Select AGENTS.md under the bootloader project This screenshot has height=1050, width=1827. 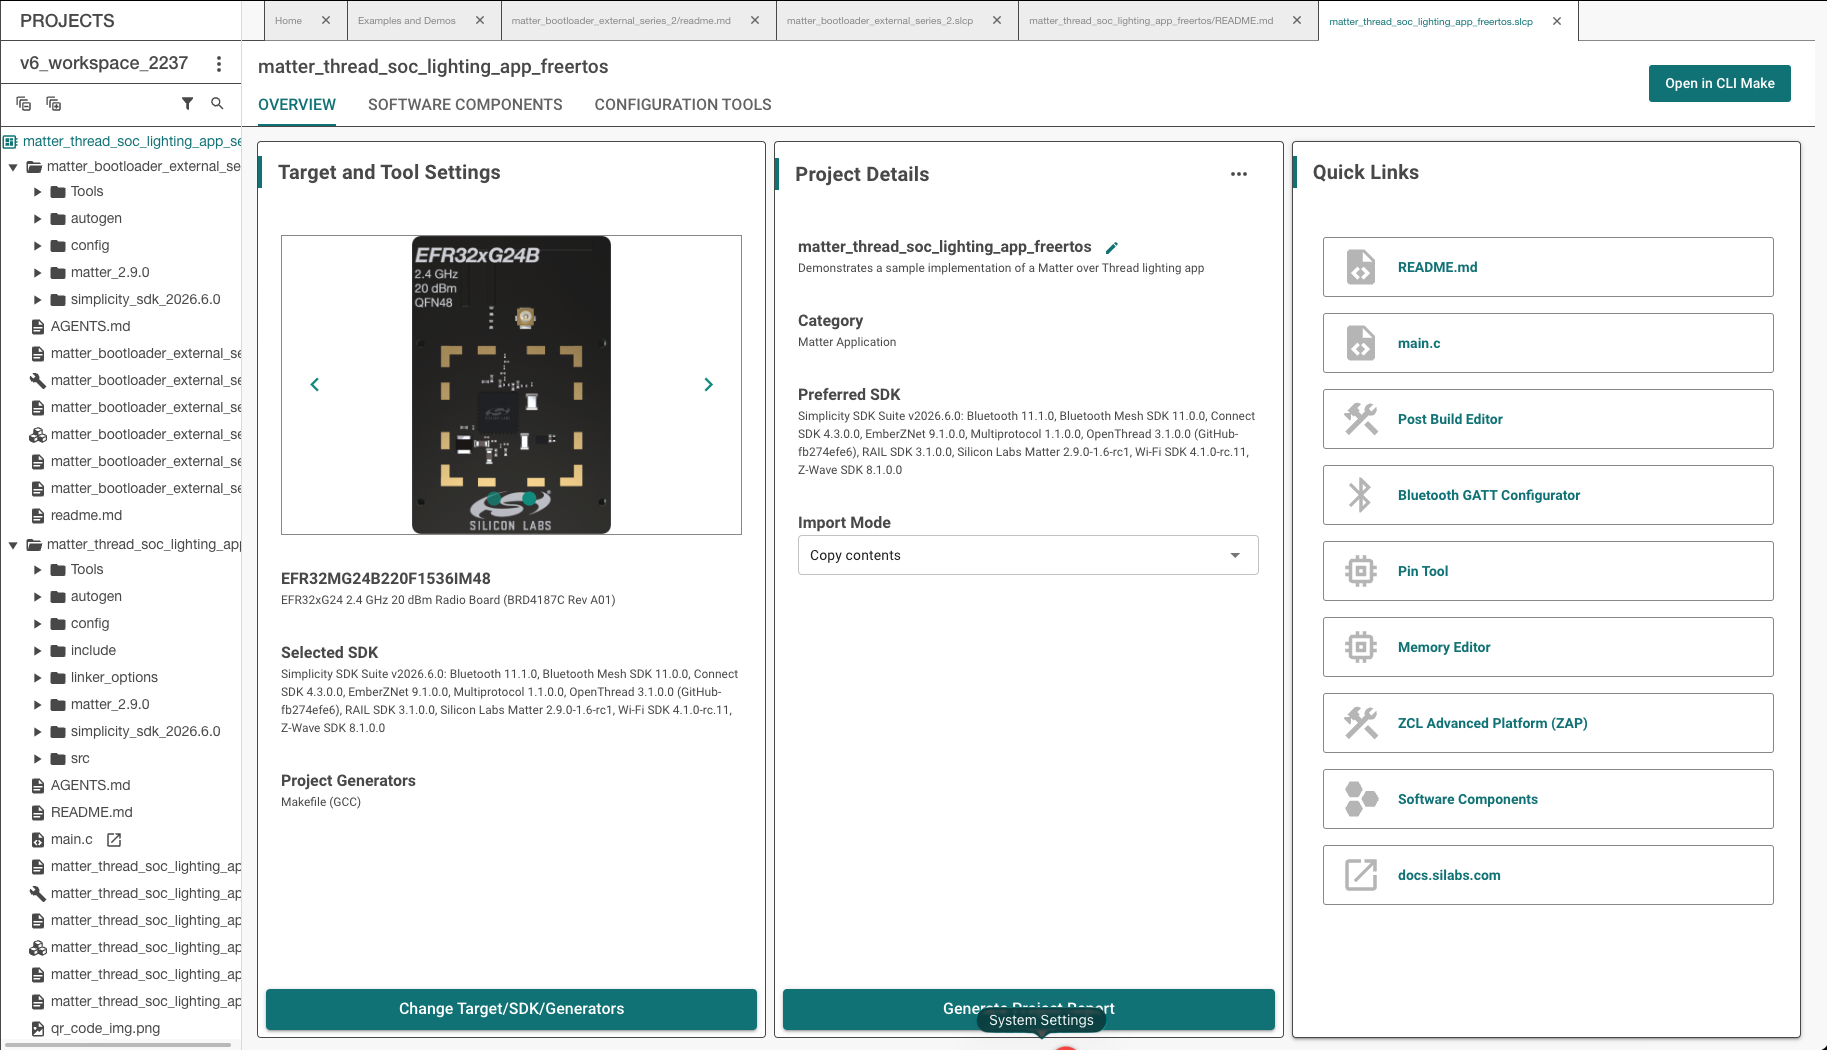pos(90,327)
